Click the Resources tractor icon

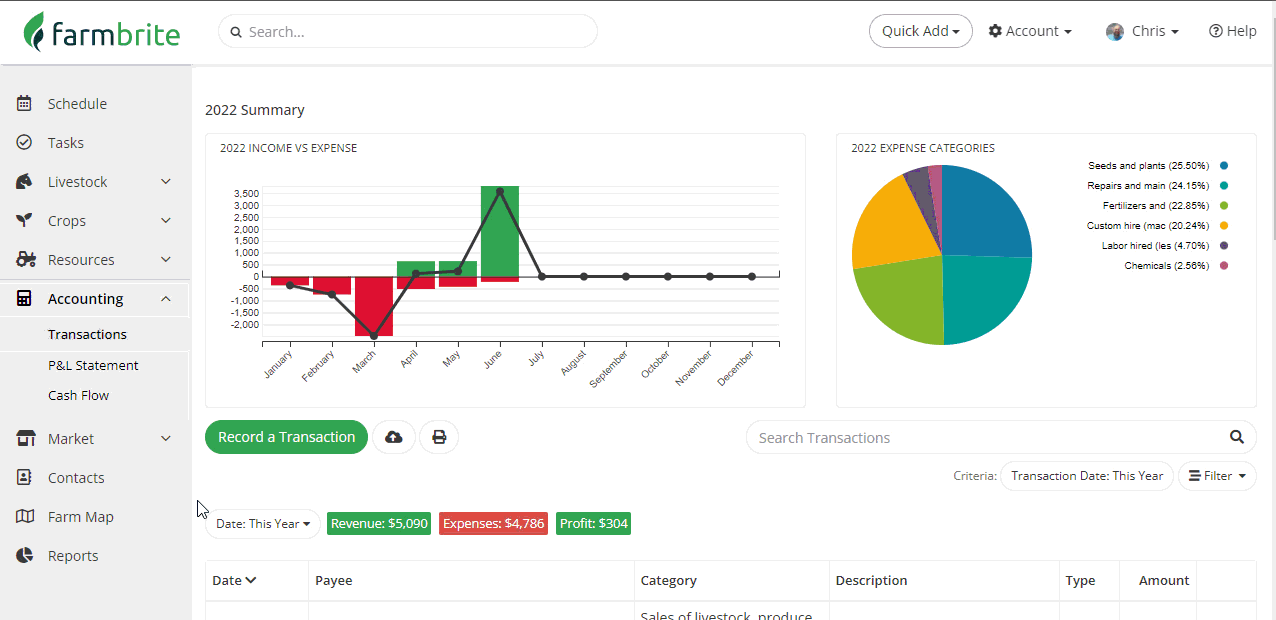coord(26,259)
